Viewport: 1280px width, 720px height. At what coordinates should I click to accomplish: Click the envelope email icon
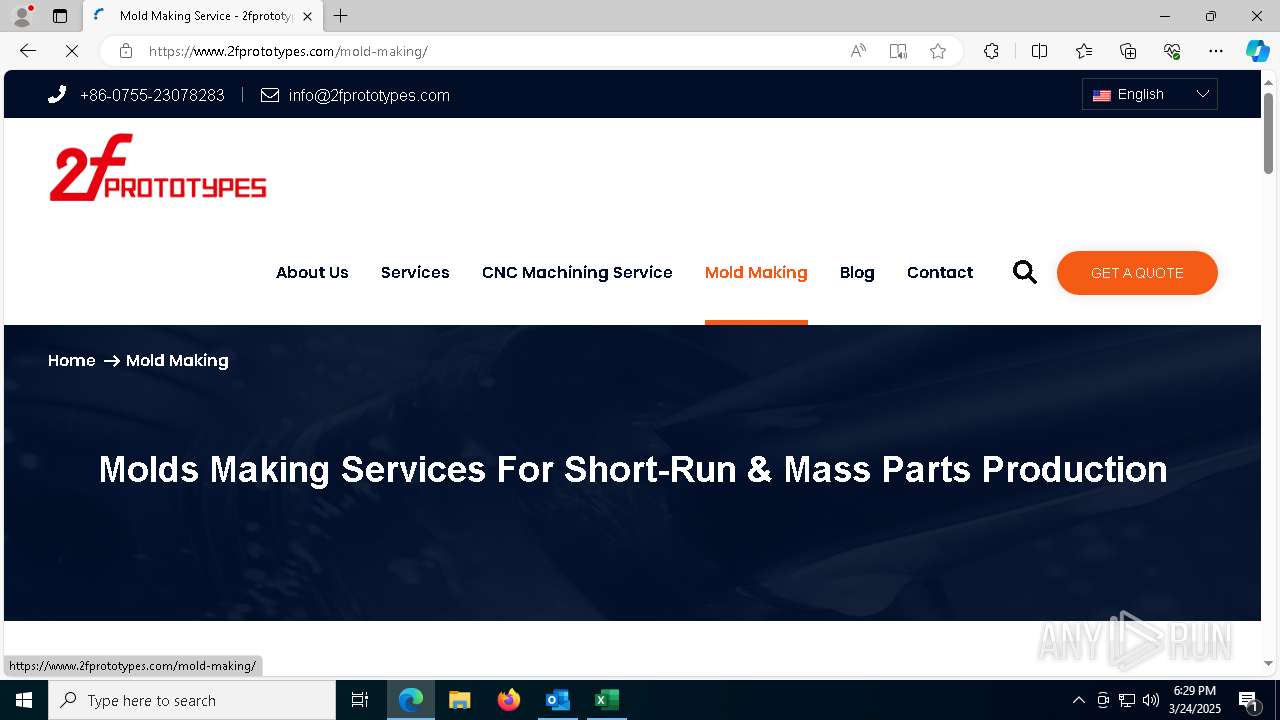pyautogui.click(x=270, y=95)
